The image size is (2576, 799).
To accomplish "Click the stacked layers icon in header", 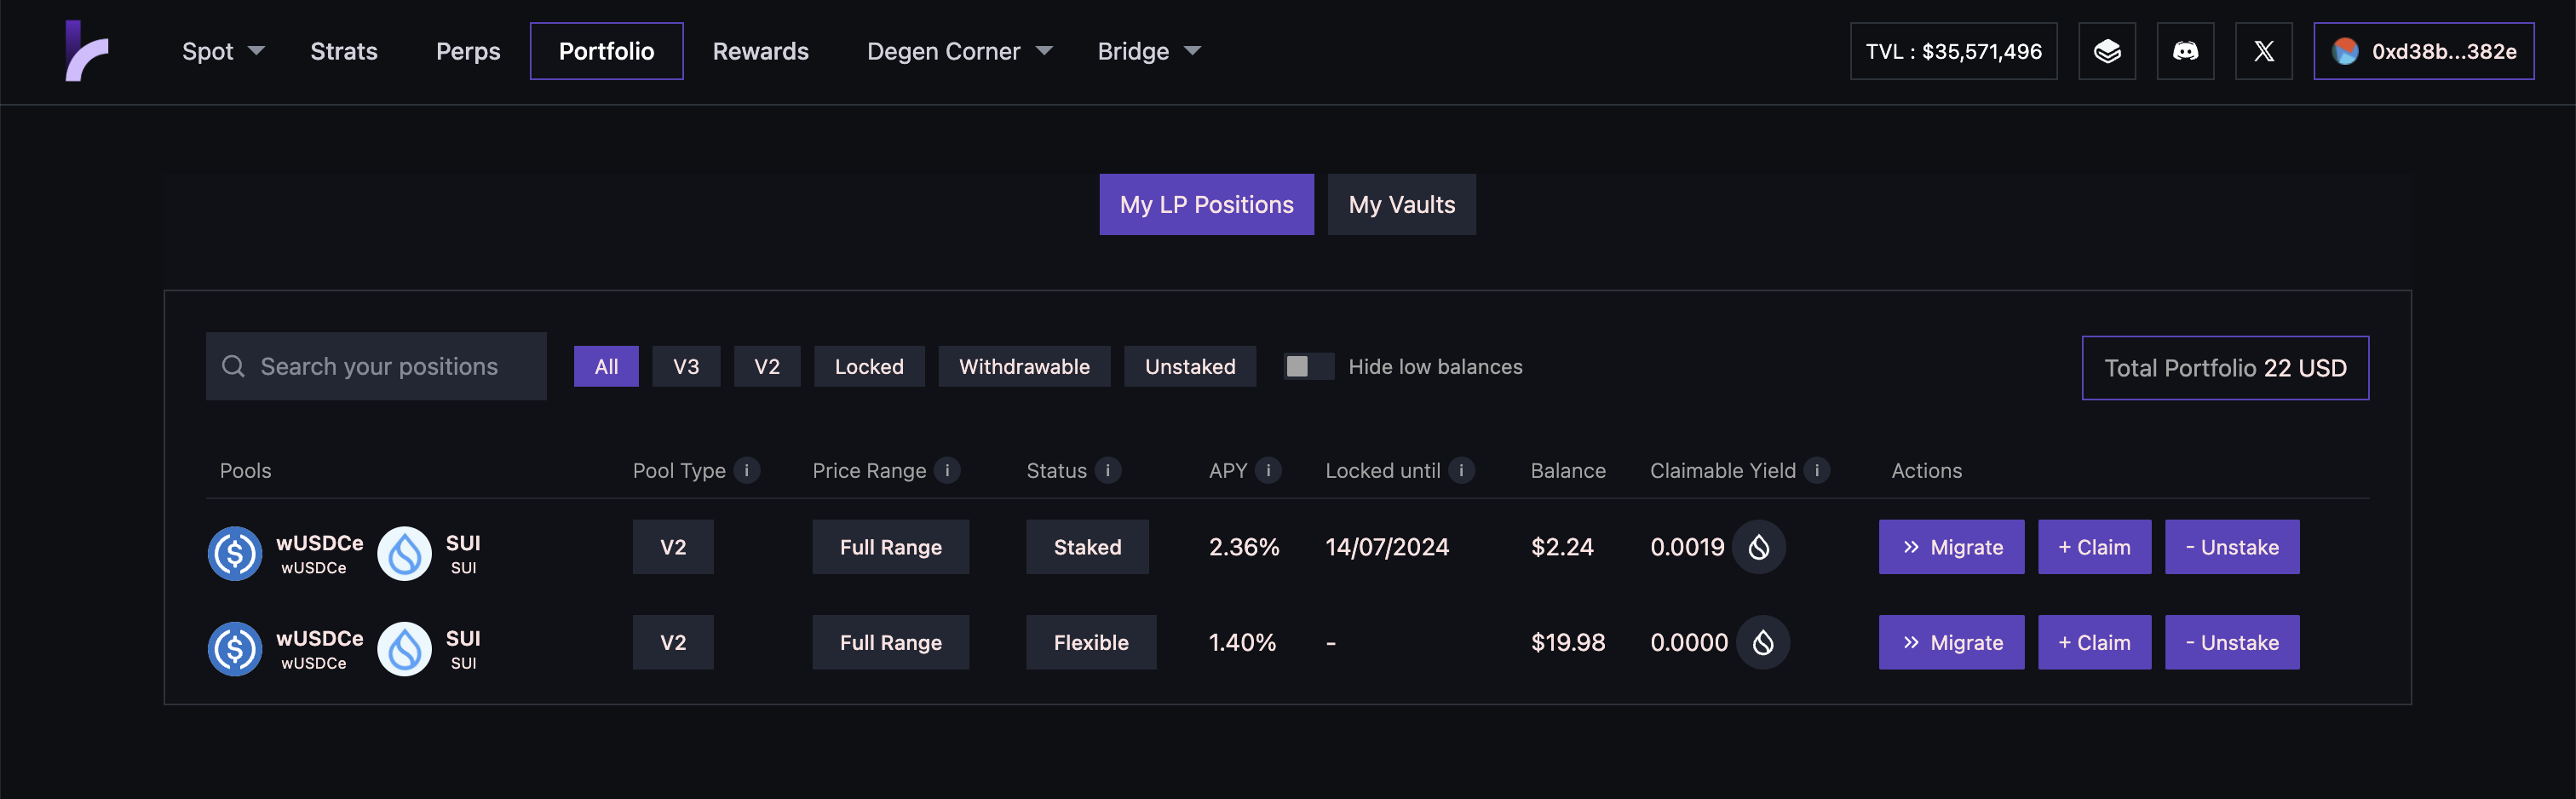I will click(x=2107, y=51).
